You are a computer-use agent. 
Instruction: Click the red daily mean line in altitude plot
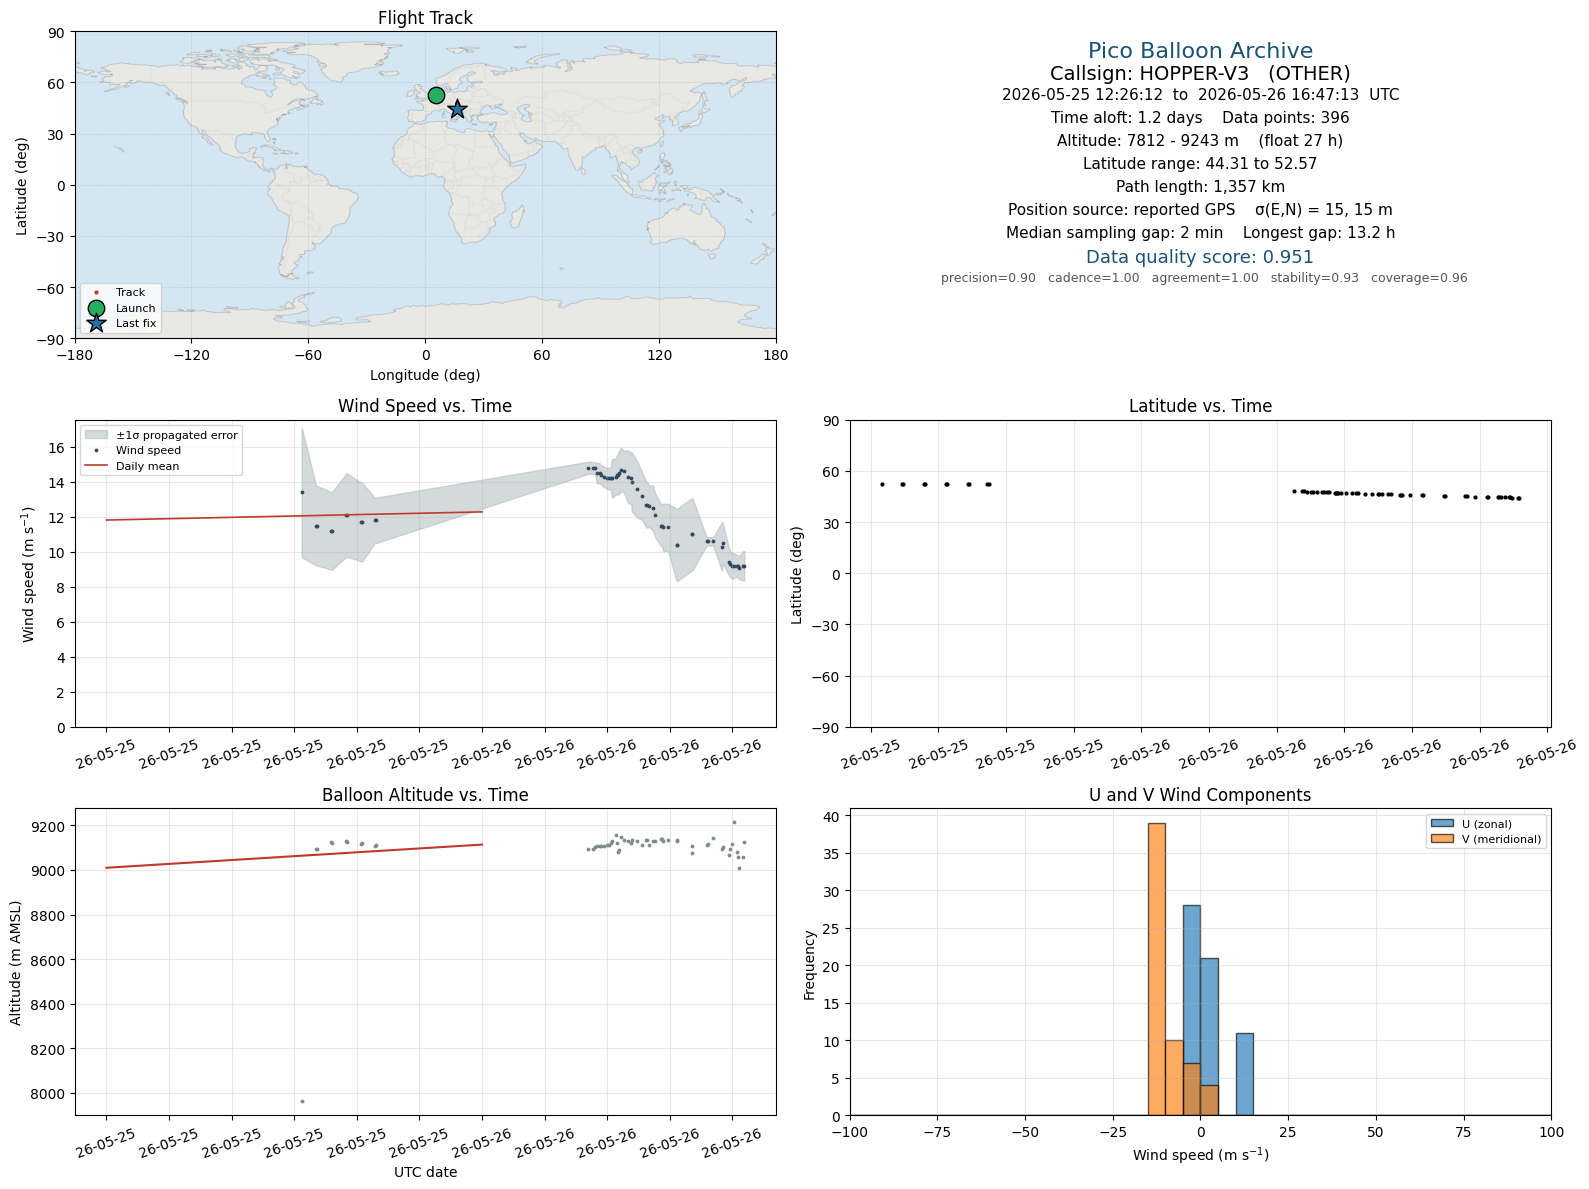295,856
